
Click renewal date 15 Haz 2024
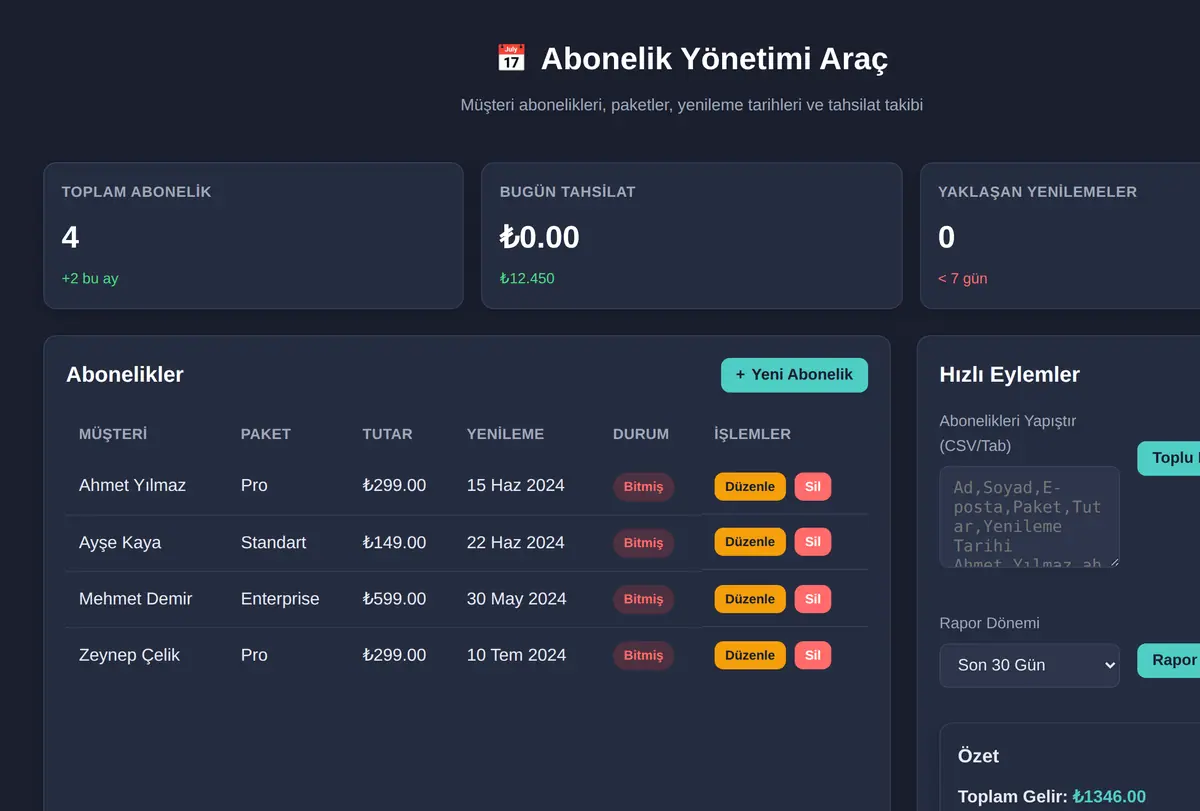point(515,485)
